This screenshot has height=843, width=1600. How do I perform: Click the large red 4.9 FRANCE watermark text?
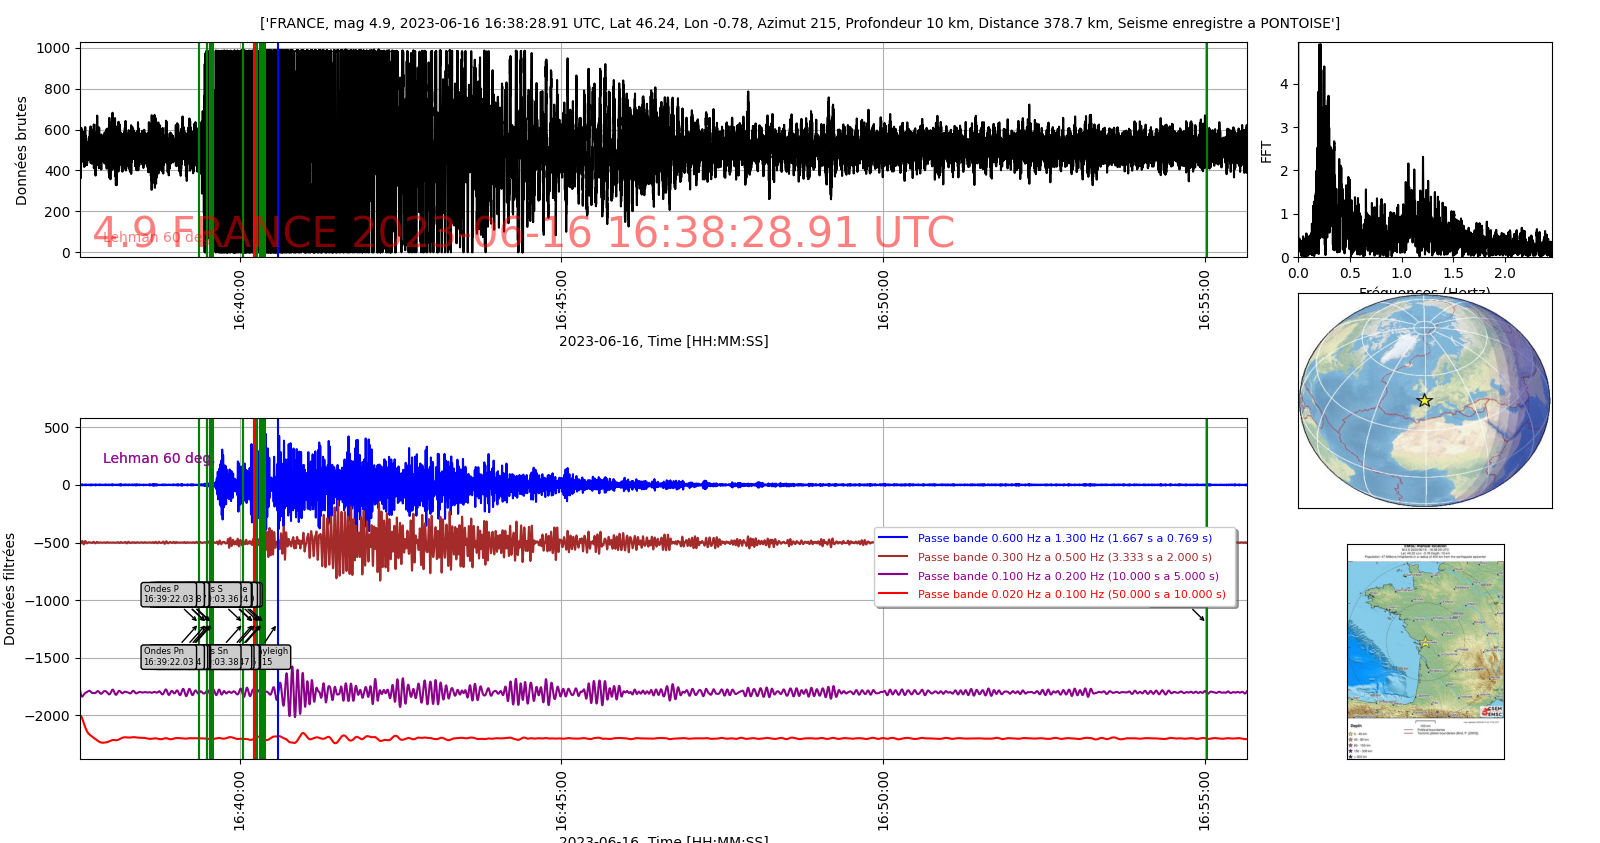click(523, 233)
